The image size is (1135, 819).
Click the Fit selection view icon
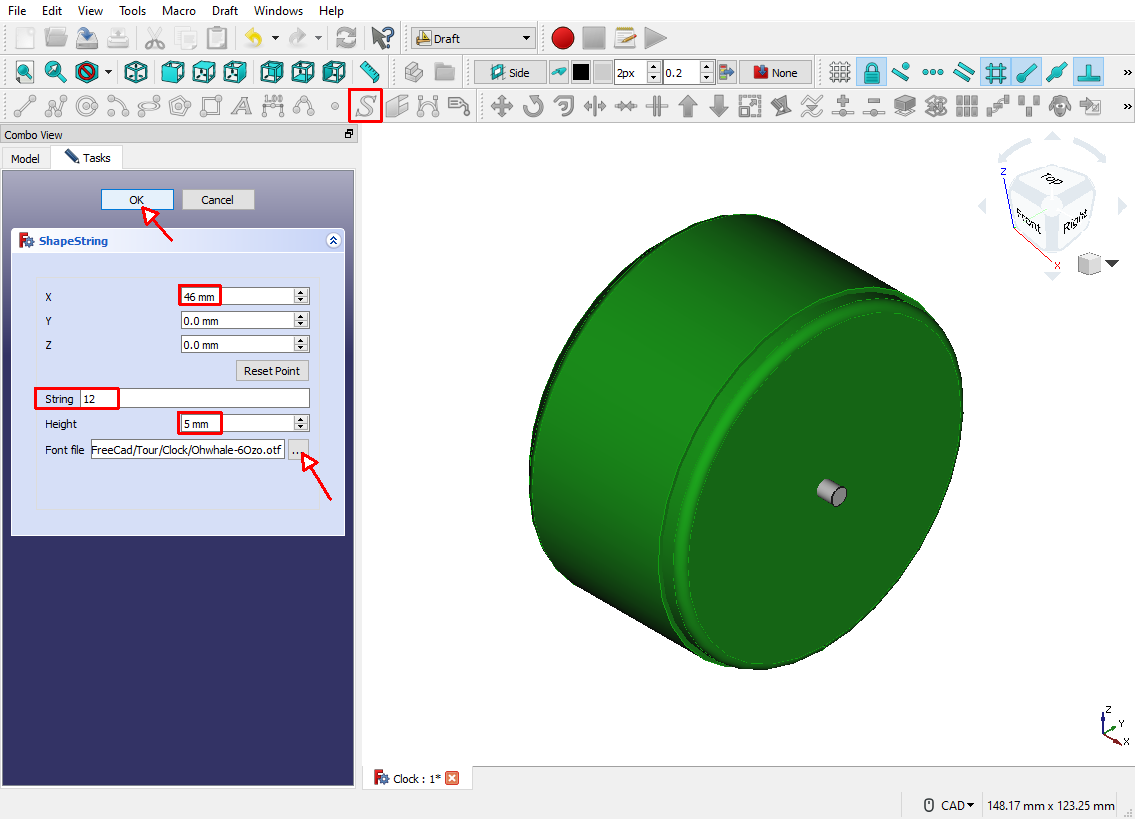click(56, 72)
